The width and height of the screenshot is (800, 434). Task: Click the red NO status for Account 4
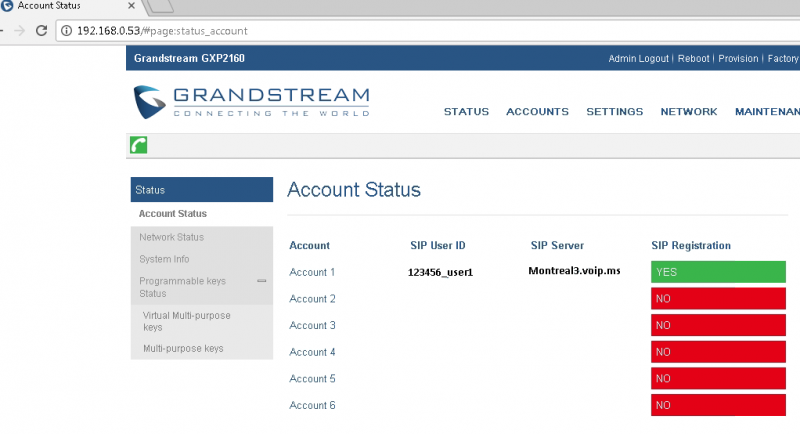pyautogui.click(x=718, y=351)
